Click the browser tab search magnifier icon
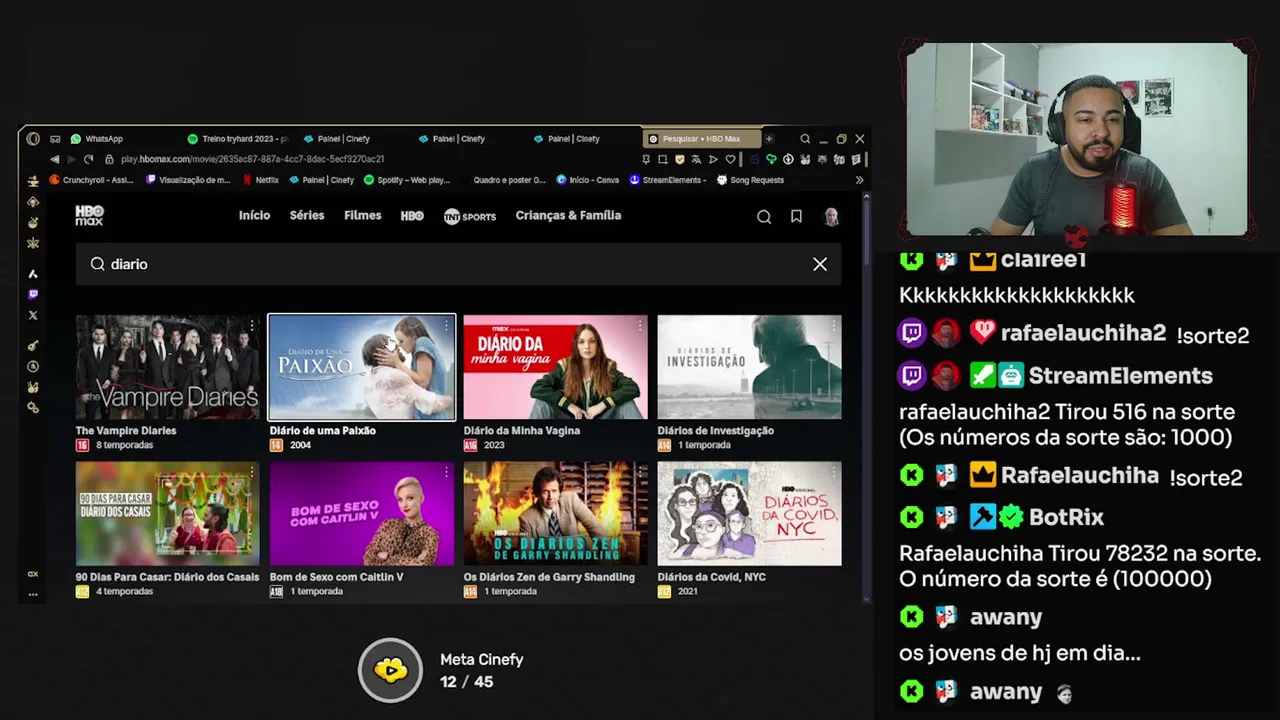 805,139
